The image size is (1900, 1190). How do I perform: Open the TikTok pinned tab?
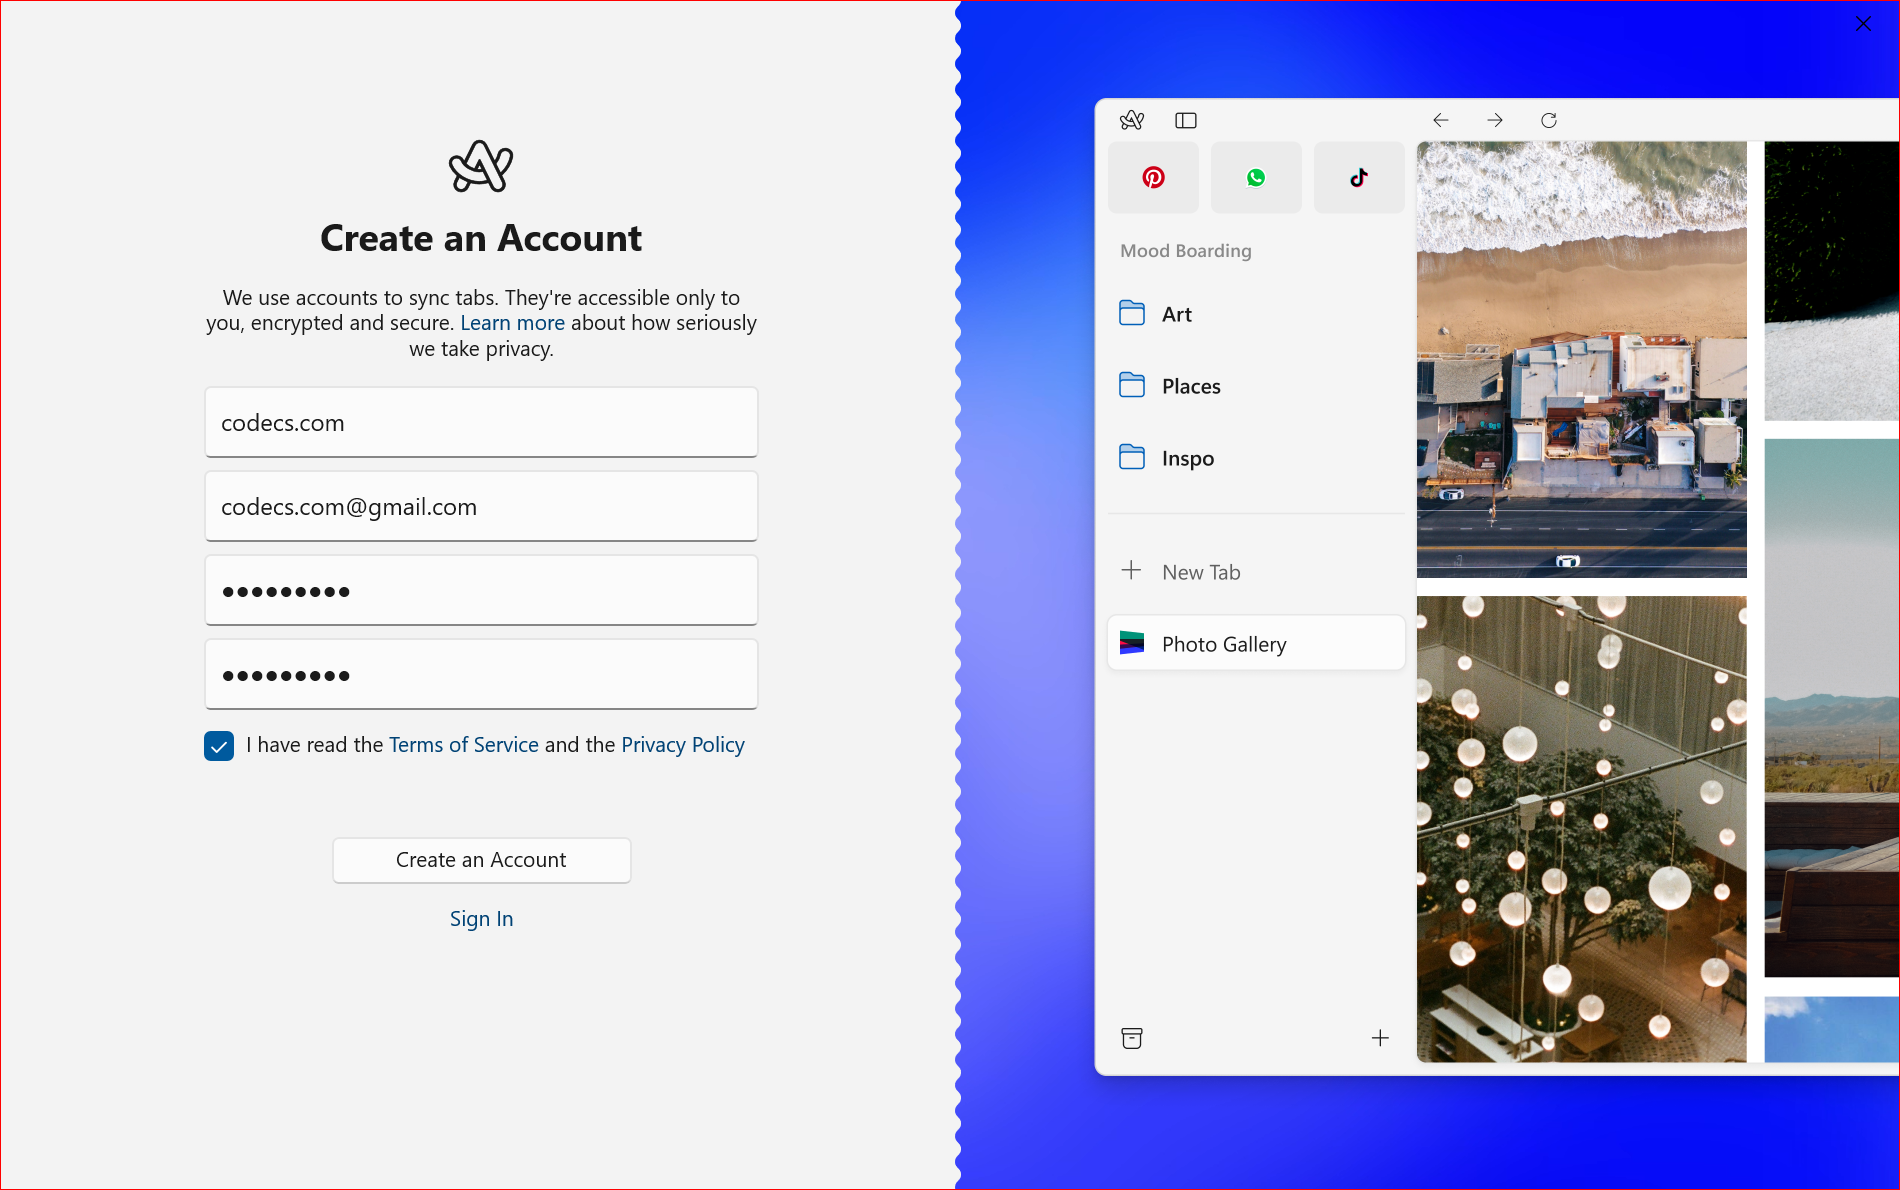tap(1358, 177)
